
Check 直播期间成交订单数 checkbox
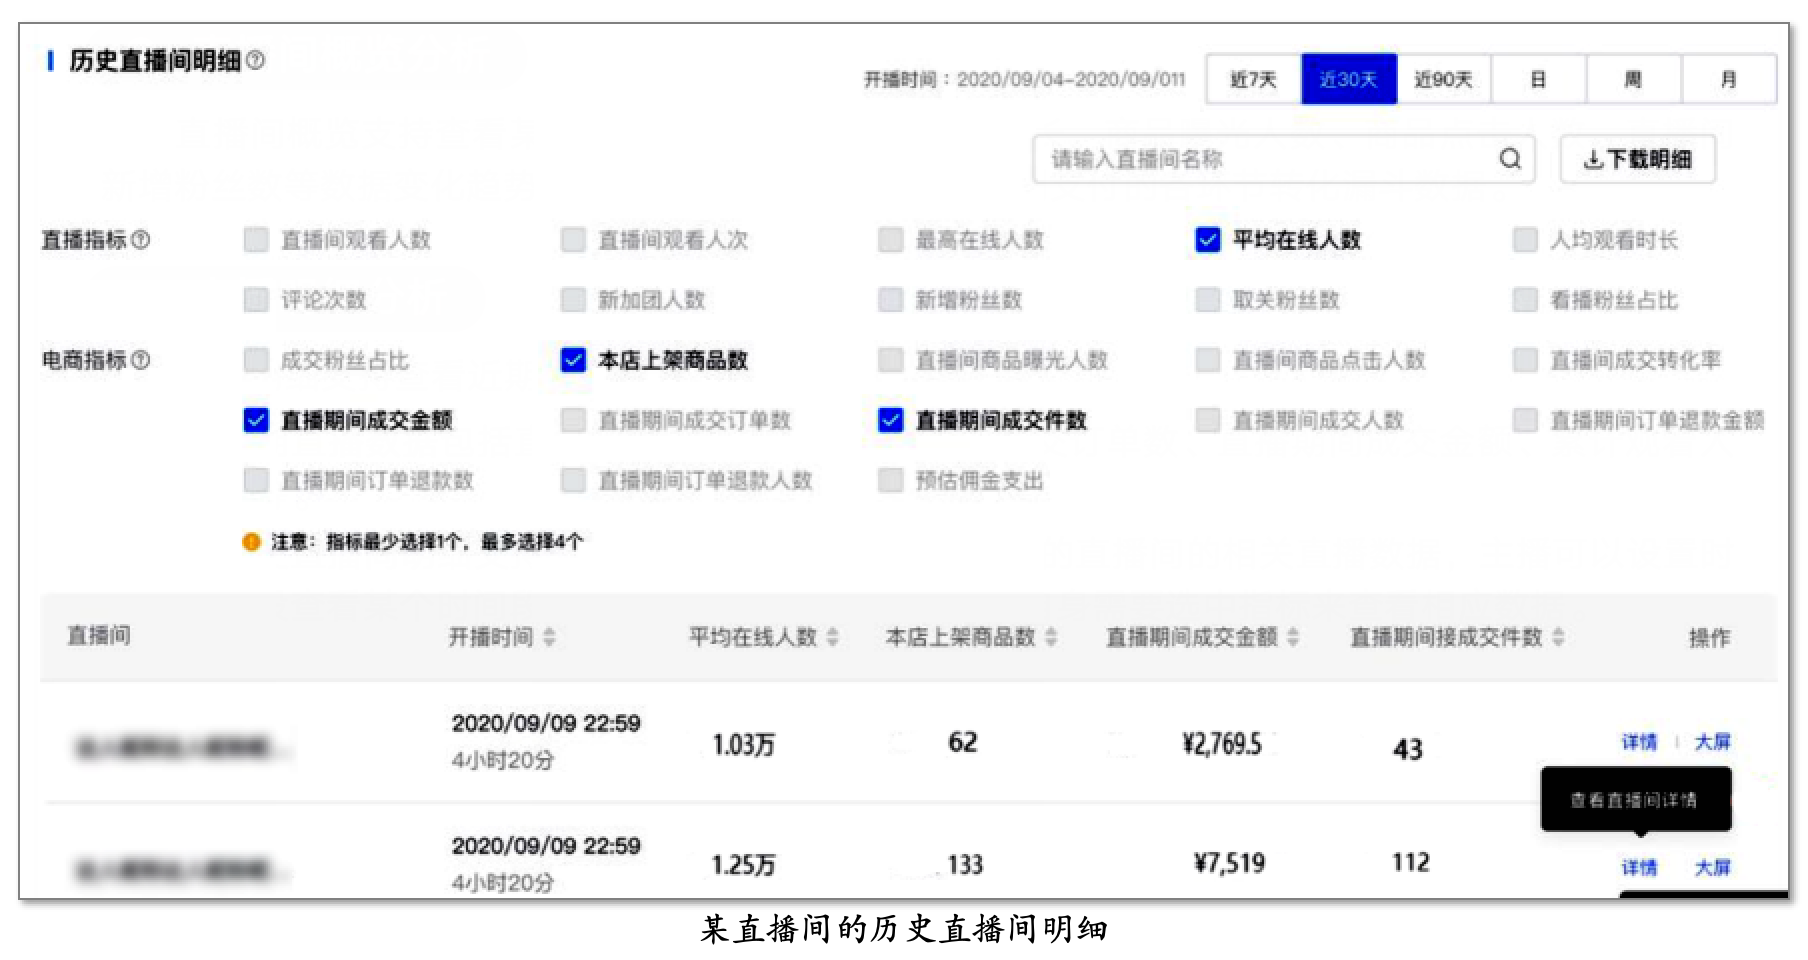573,420
